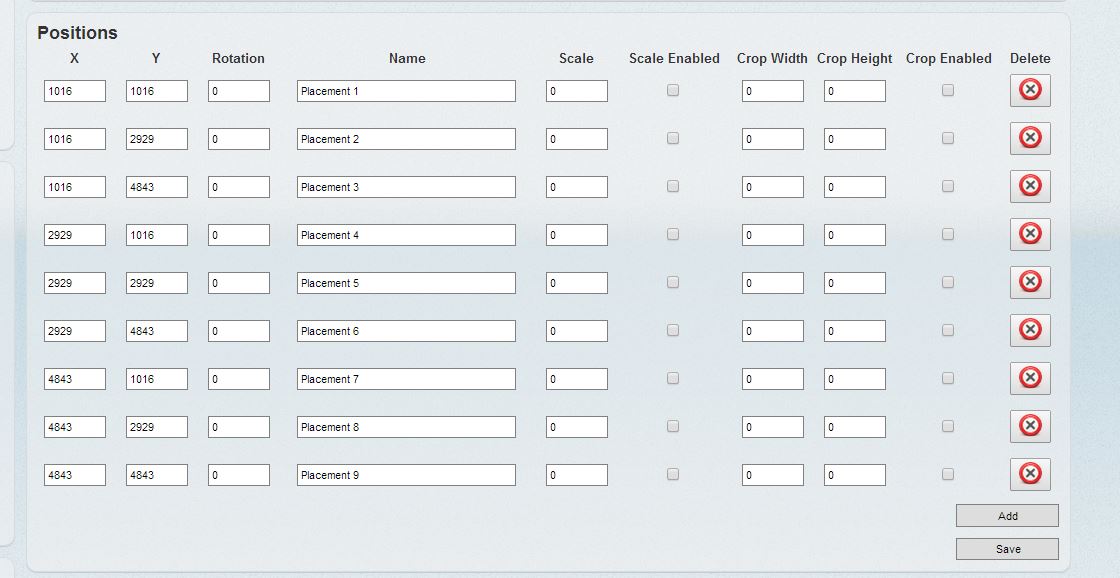This screenshot has width=1120, height=578.
Task: Delete the Placement 7 entry
Action: point(1030,378)
